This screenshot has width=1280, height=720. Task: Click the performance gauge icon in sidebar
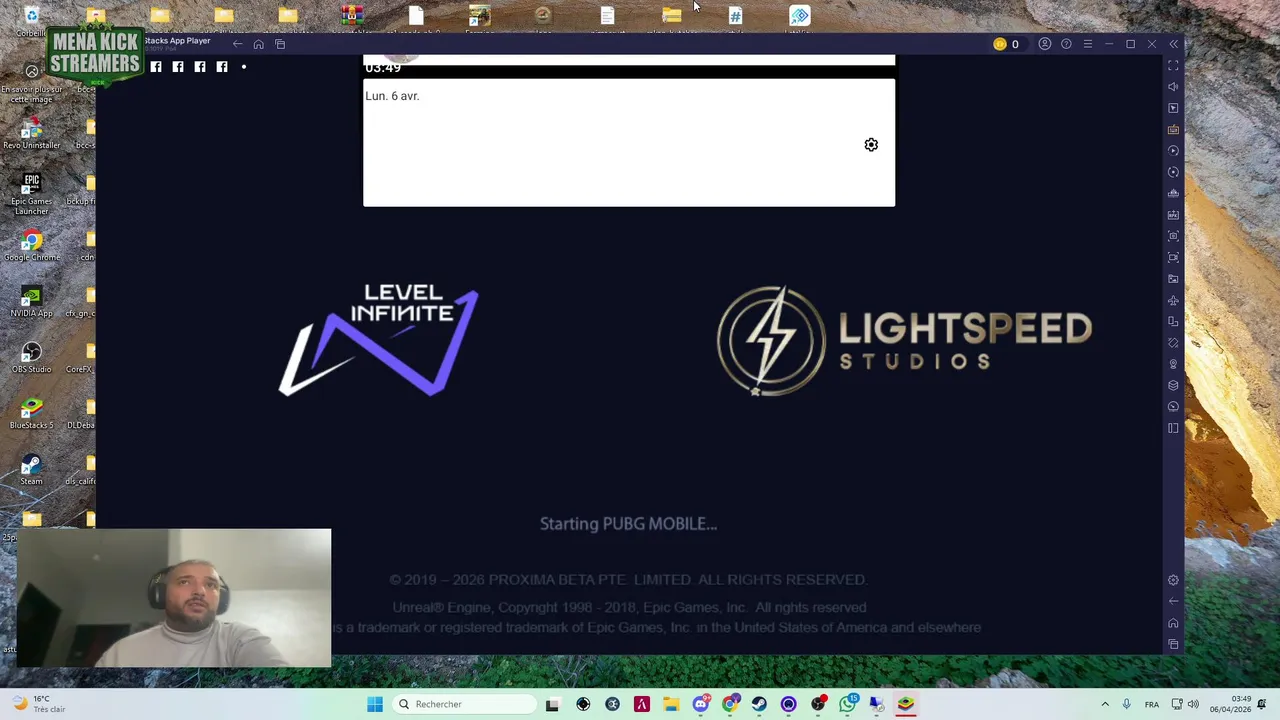click(x=1173, y=406)
